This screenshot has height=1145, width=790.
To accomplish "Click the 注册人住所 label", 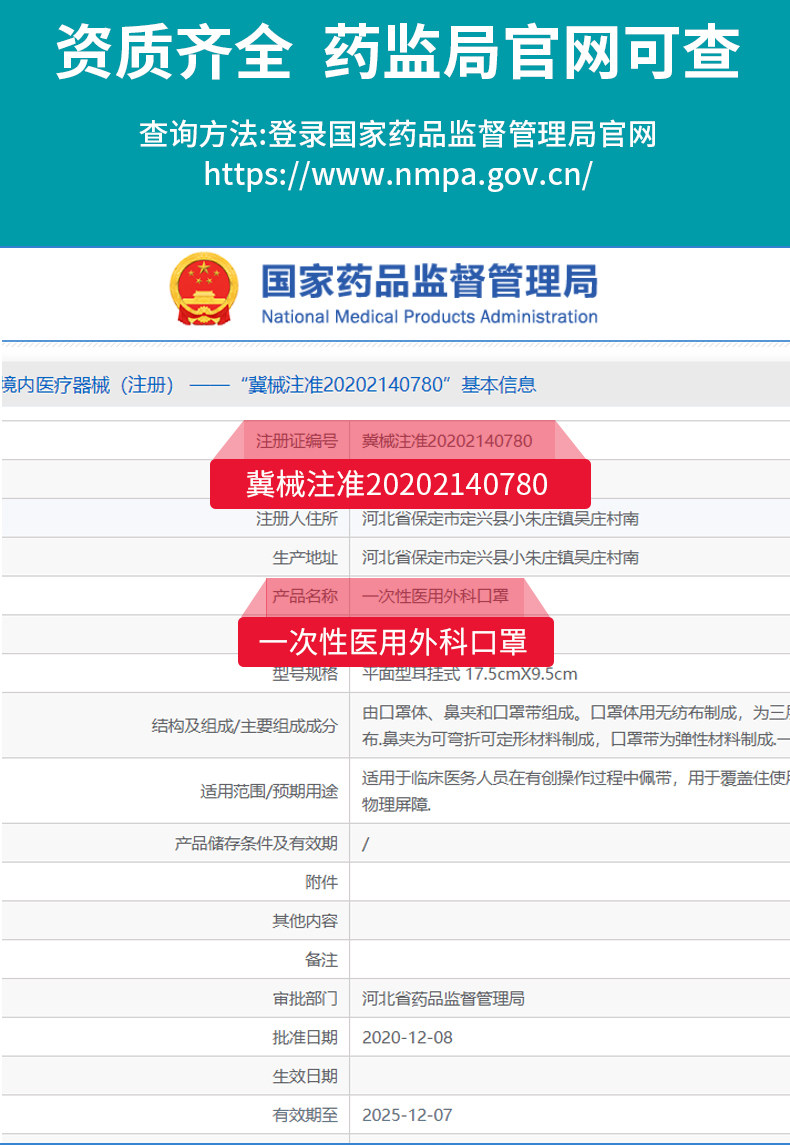I will [x=296, y=518].
